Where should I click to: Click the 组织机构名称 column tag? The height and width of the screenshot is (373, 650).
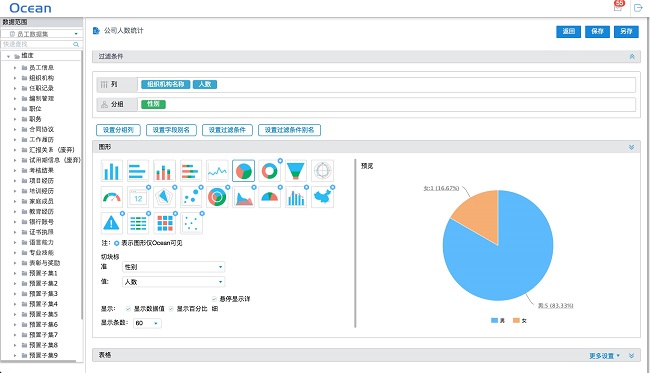point(165,84)
